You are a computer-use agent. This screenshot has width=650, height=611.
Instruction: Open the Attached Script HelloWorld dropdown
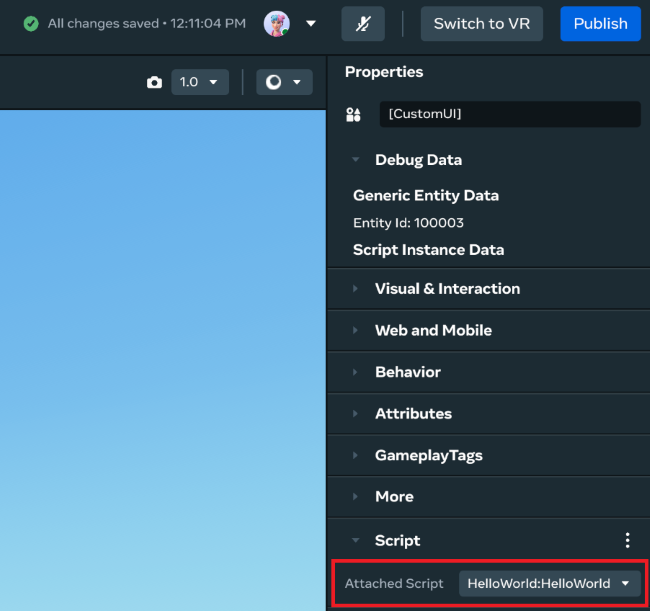[x=549, y=583]
